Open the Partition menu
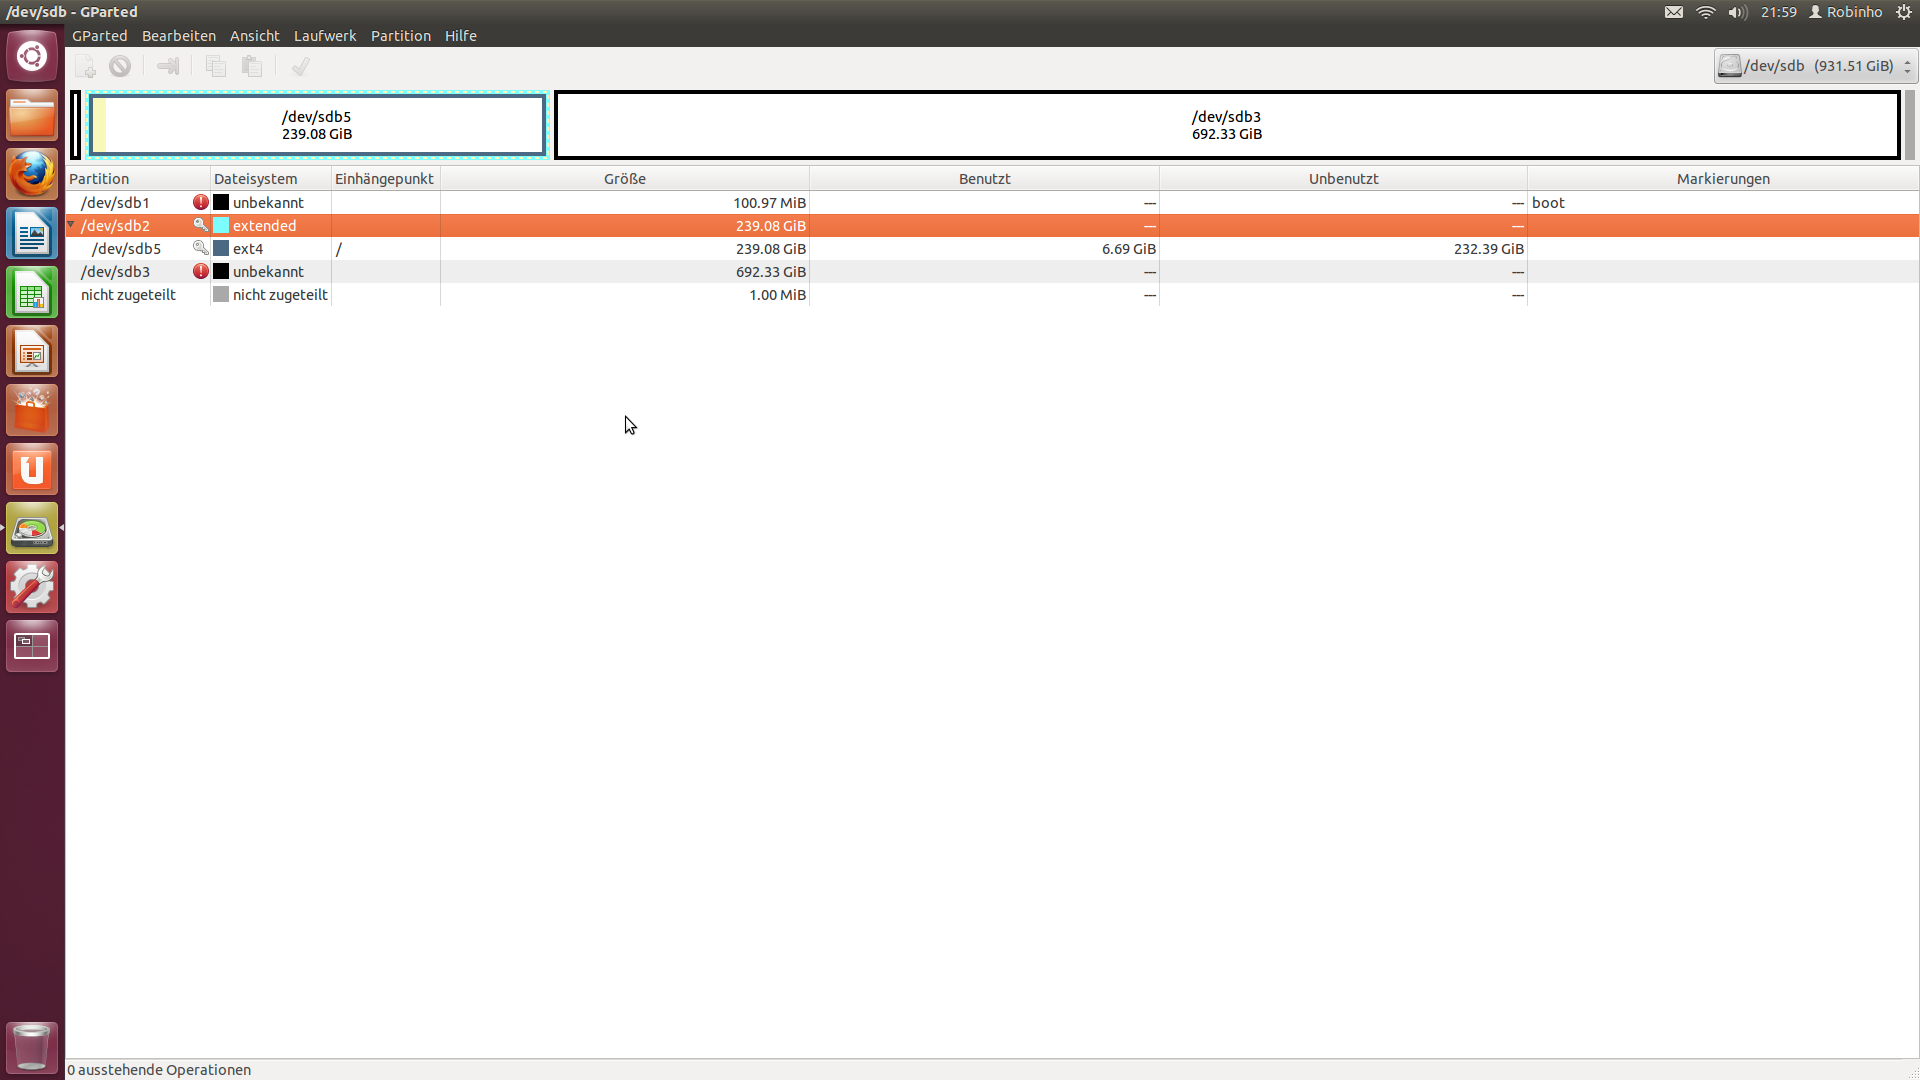This screenshot has height=1080, width=1920. [400, 36]
